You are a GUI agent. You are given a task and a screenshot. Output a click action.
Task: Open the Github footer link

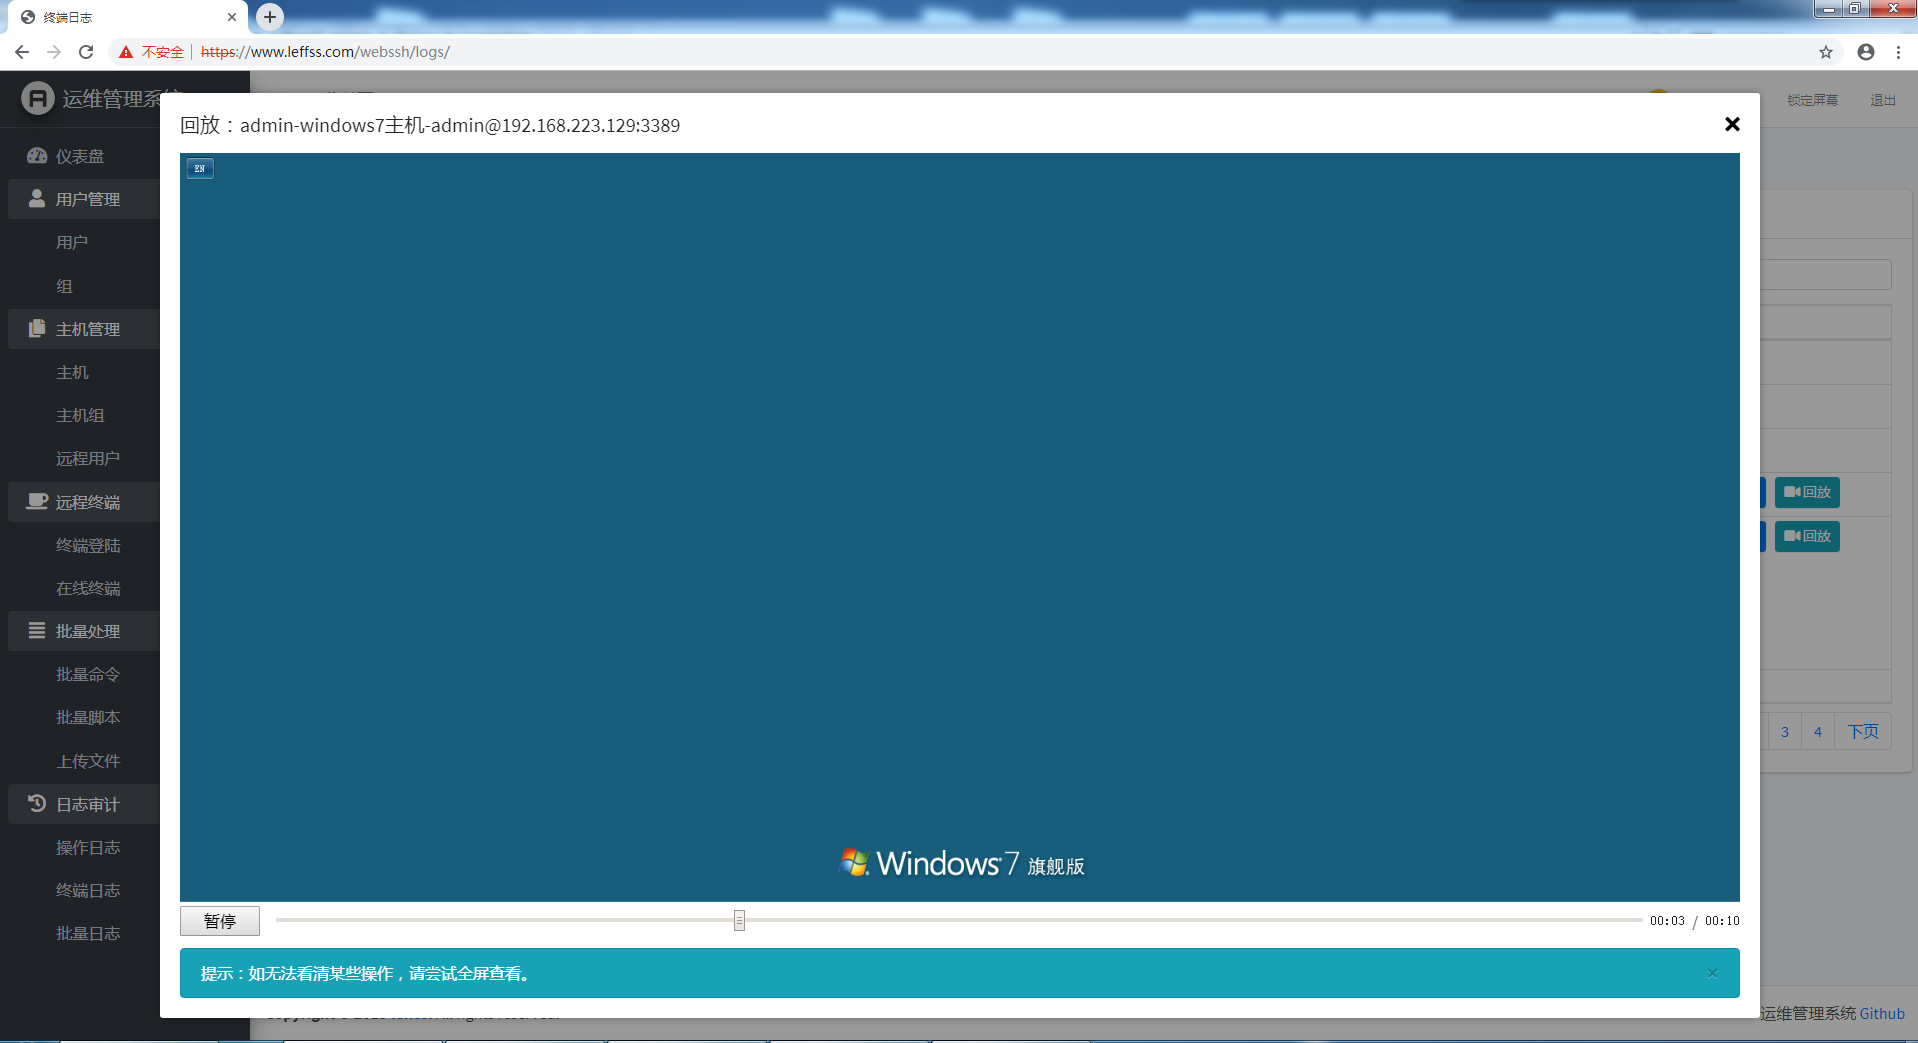(1882, 1013)
